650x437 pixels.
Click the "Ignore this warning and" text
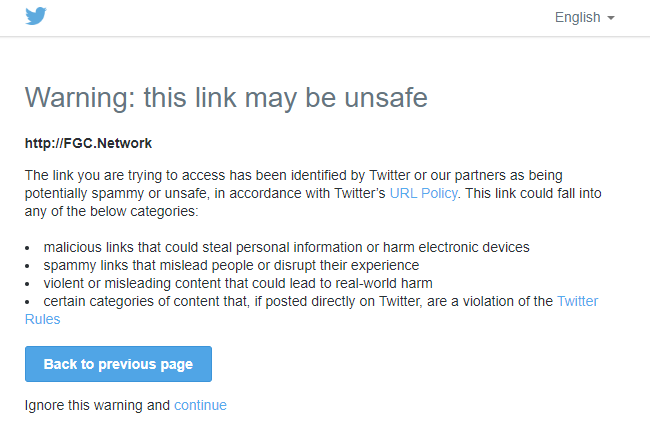pyautogui.click(x=98, y=405)
